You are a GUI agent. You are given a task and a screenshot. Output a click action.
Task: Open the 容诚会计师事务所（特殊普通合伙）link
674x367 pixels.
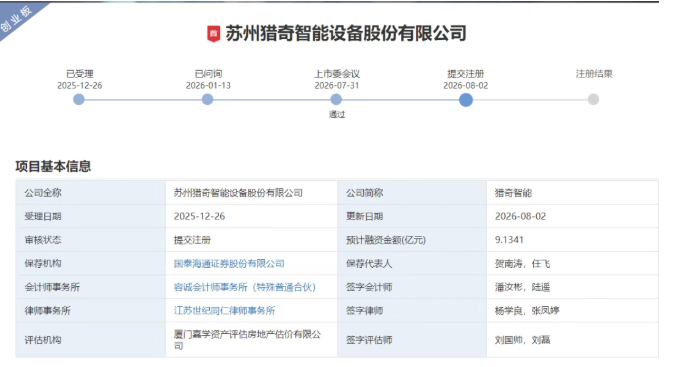pyautogui.click(x=245, y=287)
